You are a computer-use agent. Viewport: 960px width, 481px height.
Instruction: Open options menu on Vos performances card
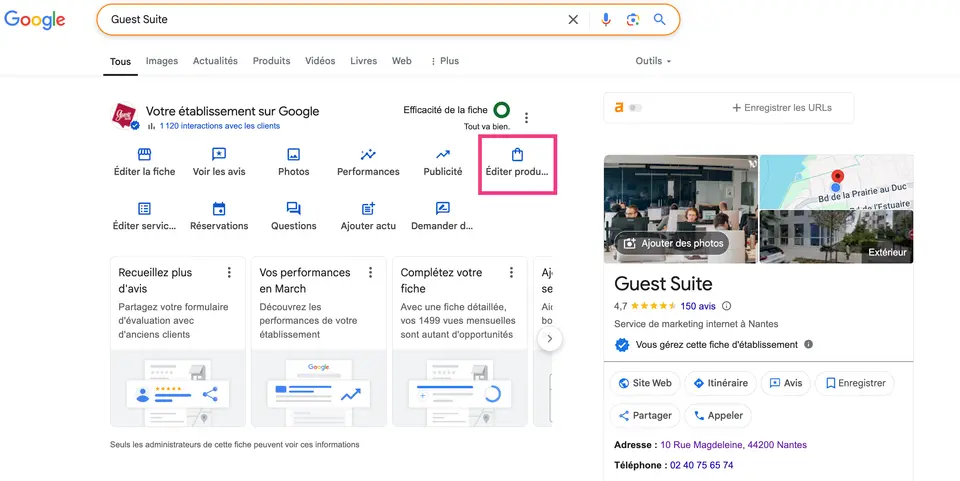[x=370, y=272]
